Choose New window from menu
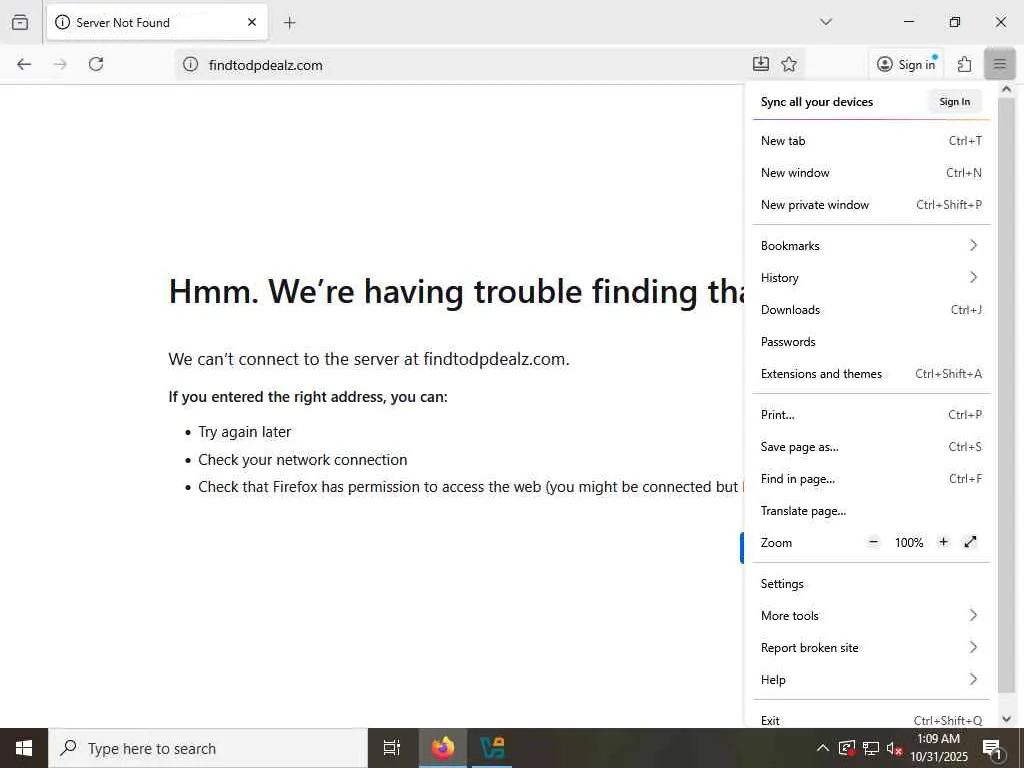This screenshot has width=1024, height=768. point(871,172)
